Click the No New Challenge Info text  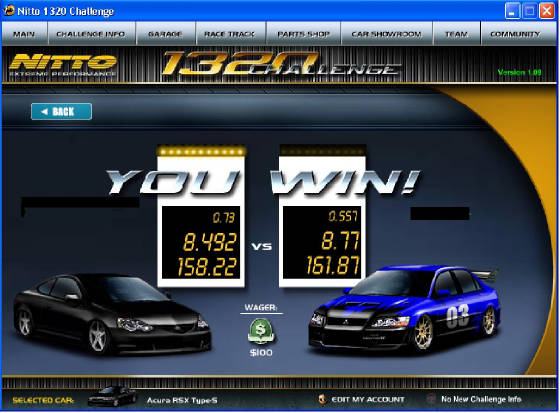pyautogui.click(x=481, y=399)
